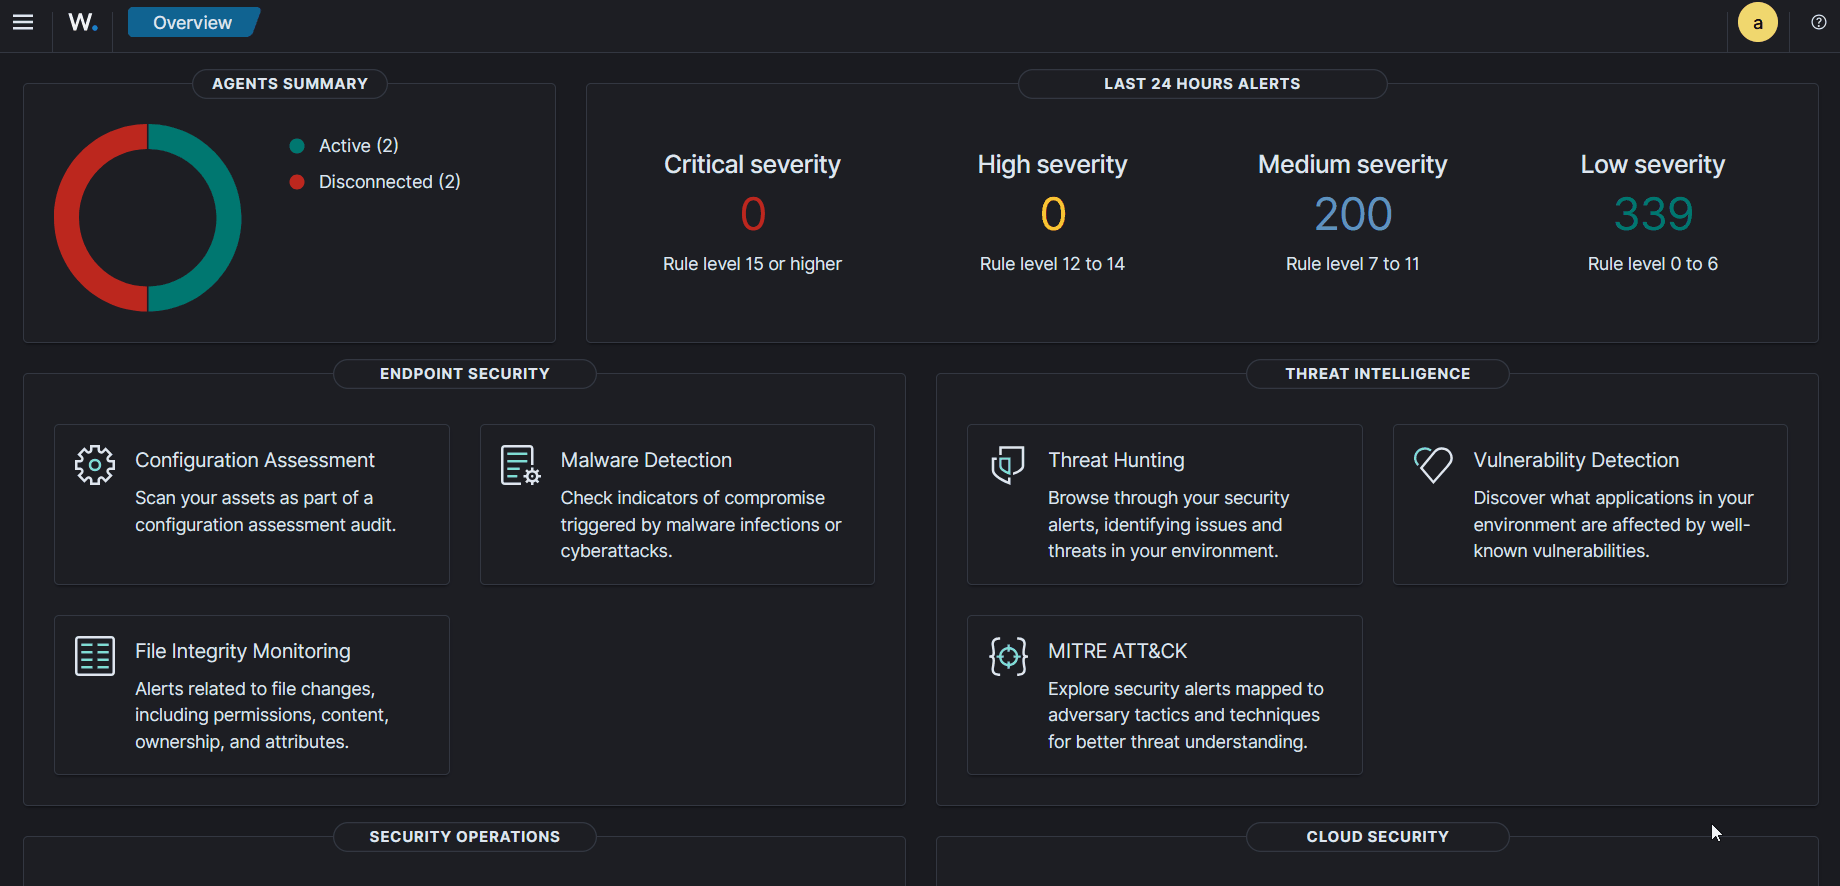
Task: Open user avatar menu
Action: click(x=1757, y=22)
